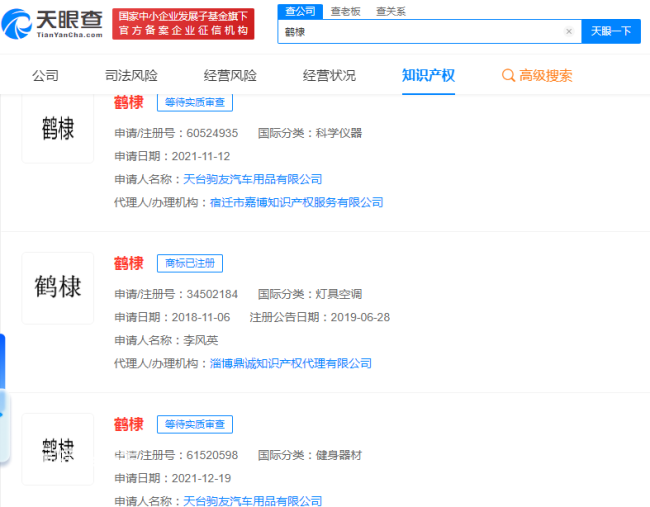The height and width of the screenshot is (507, 650).
Task: Focus the search field containing 鹤棣
Action: 421,32
